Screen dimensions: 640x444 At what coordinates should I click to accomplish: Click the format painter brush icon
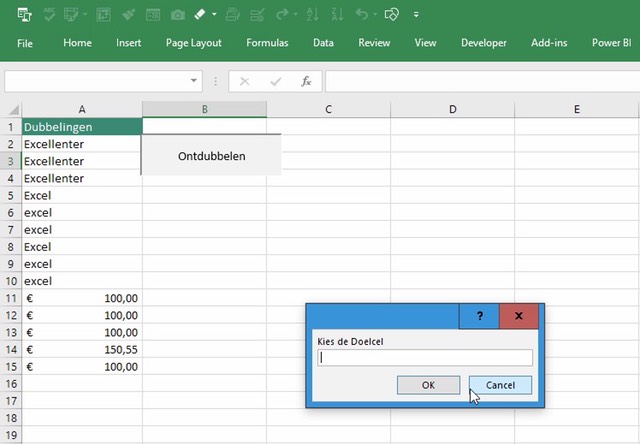pos(129,15)
